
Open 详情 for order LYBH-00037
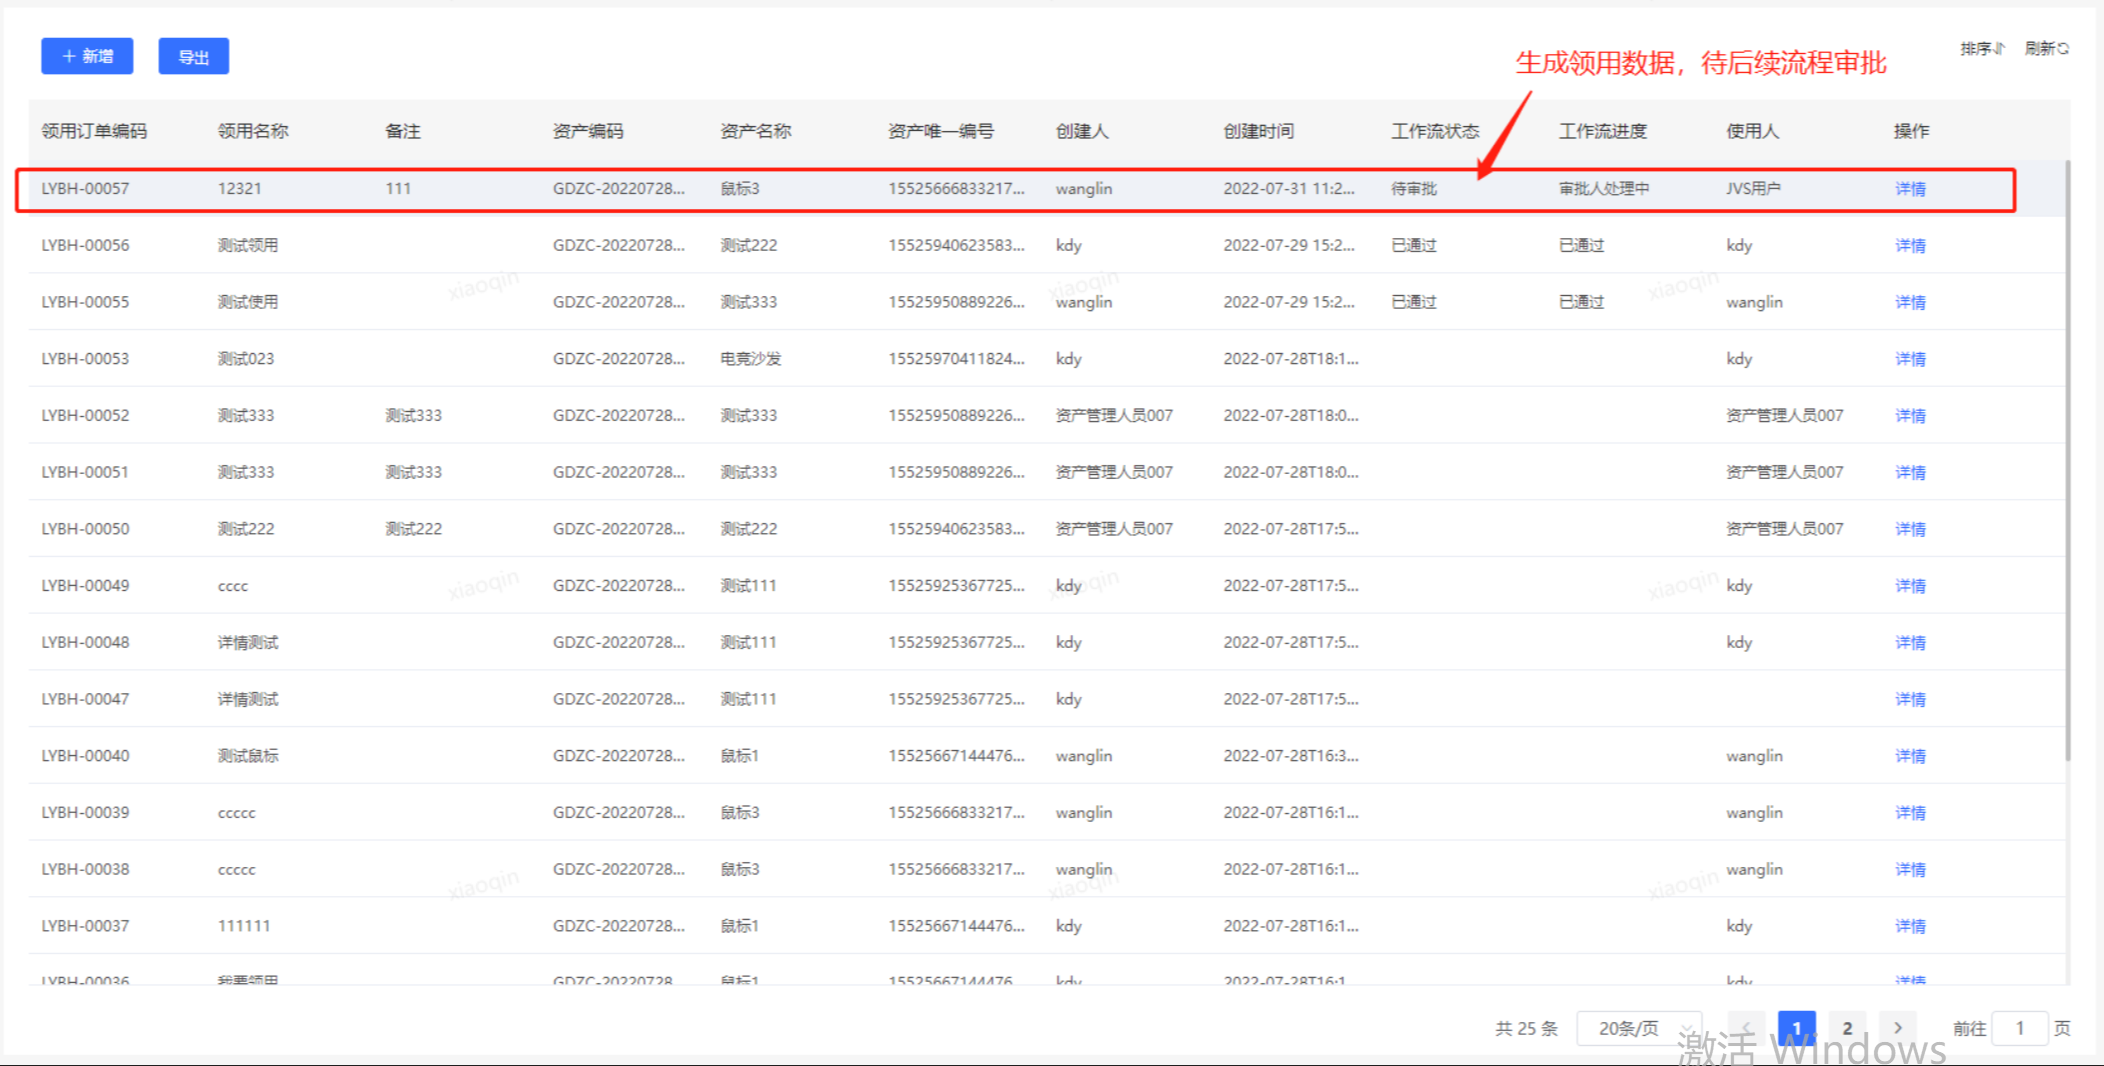[x=1910, y=926]
